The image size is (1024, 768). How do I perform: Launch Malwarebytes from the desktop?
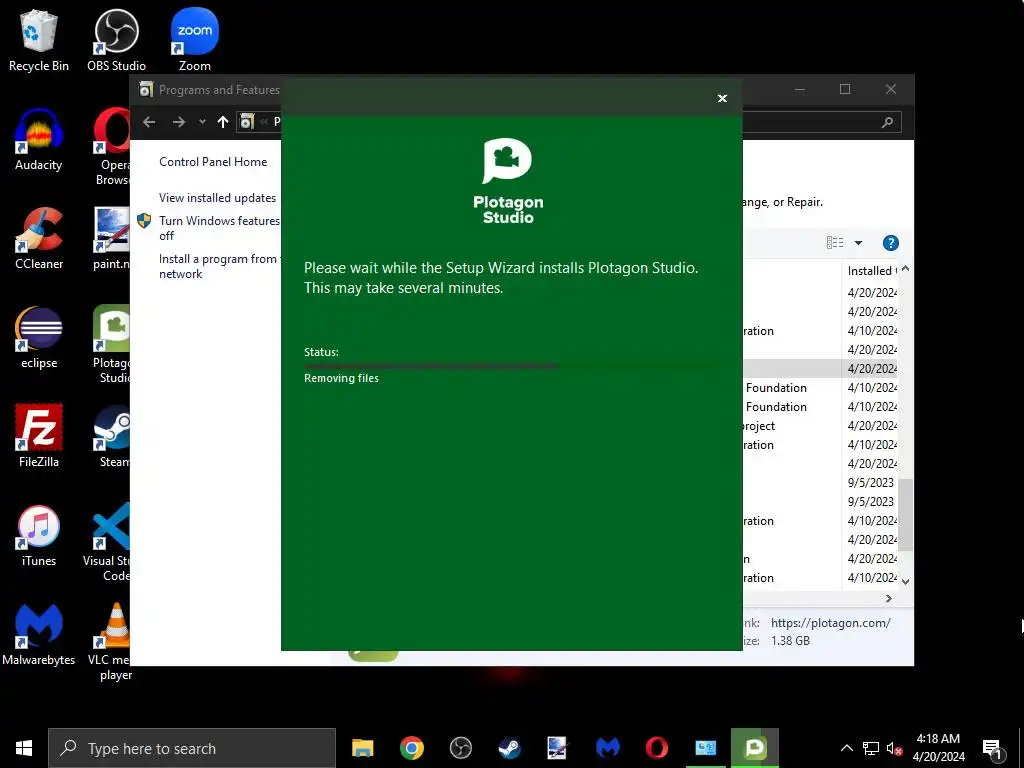pyautogui.click(x=39, y=635)
